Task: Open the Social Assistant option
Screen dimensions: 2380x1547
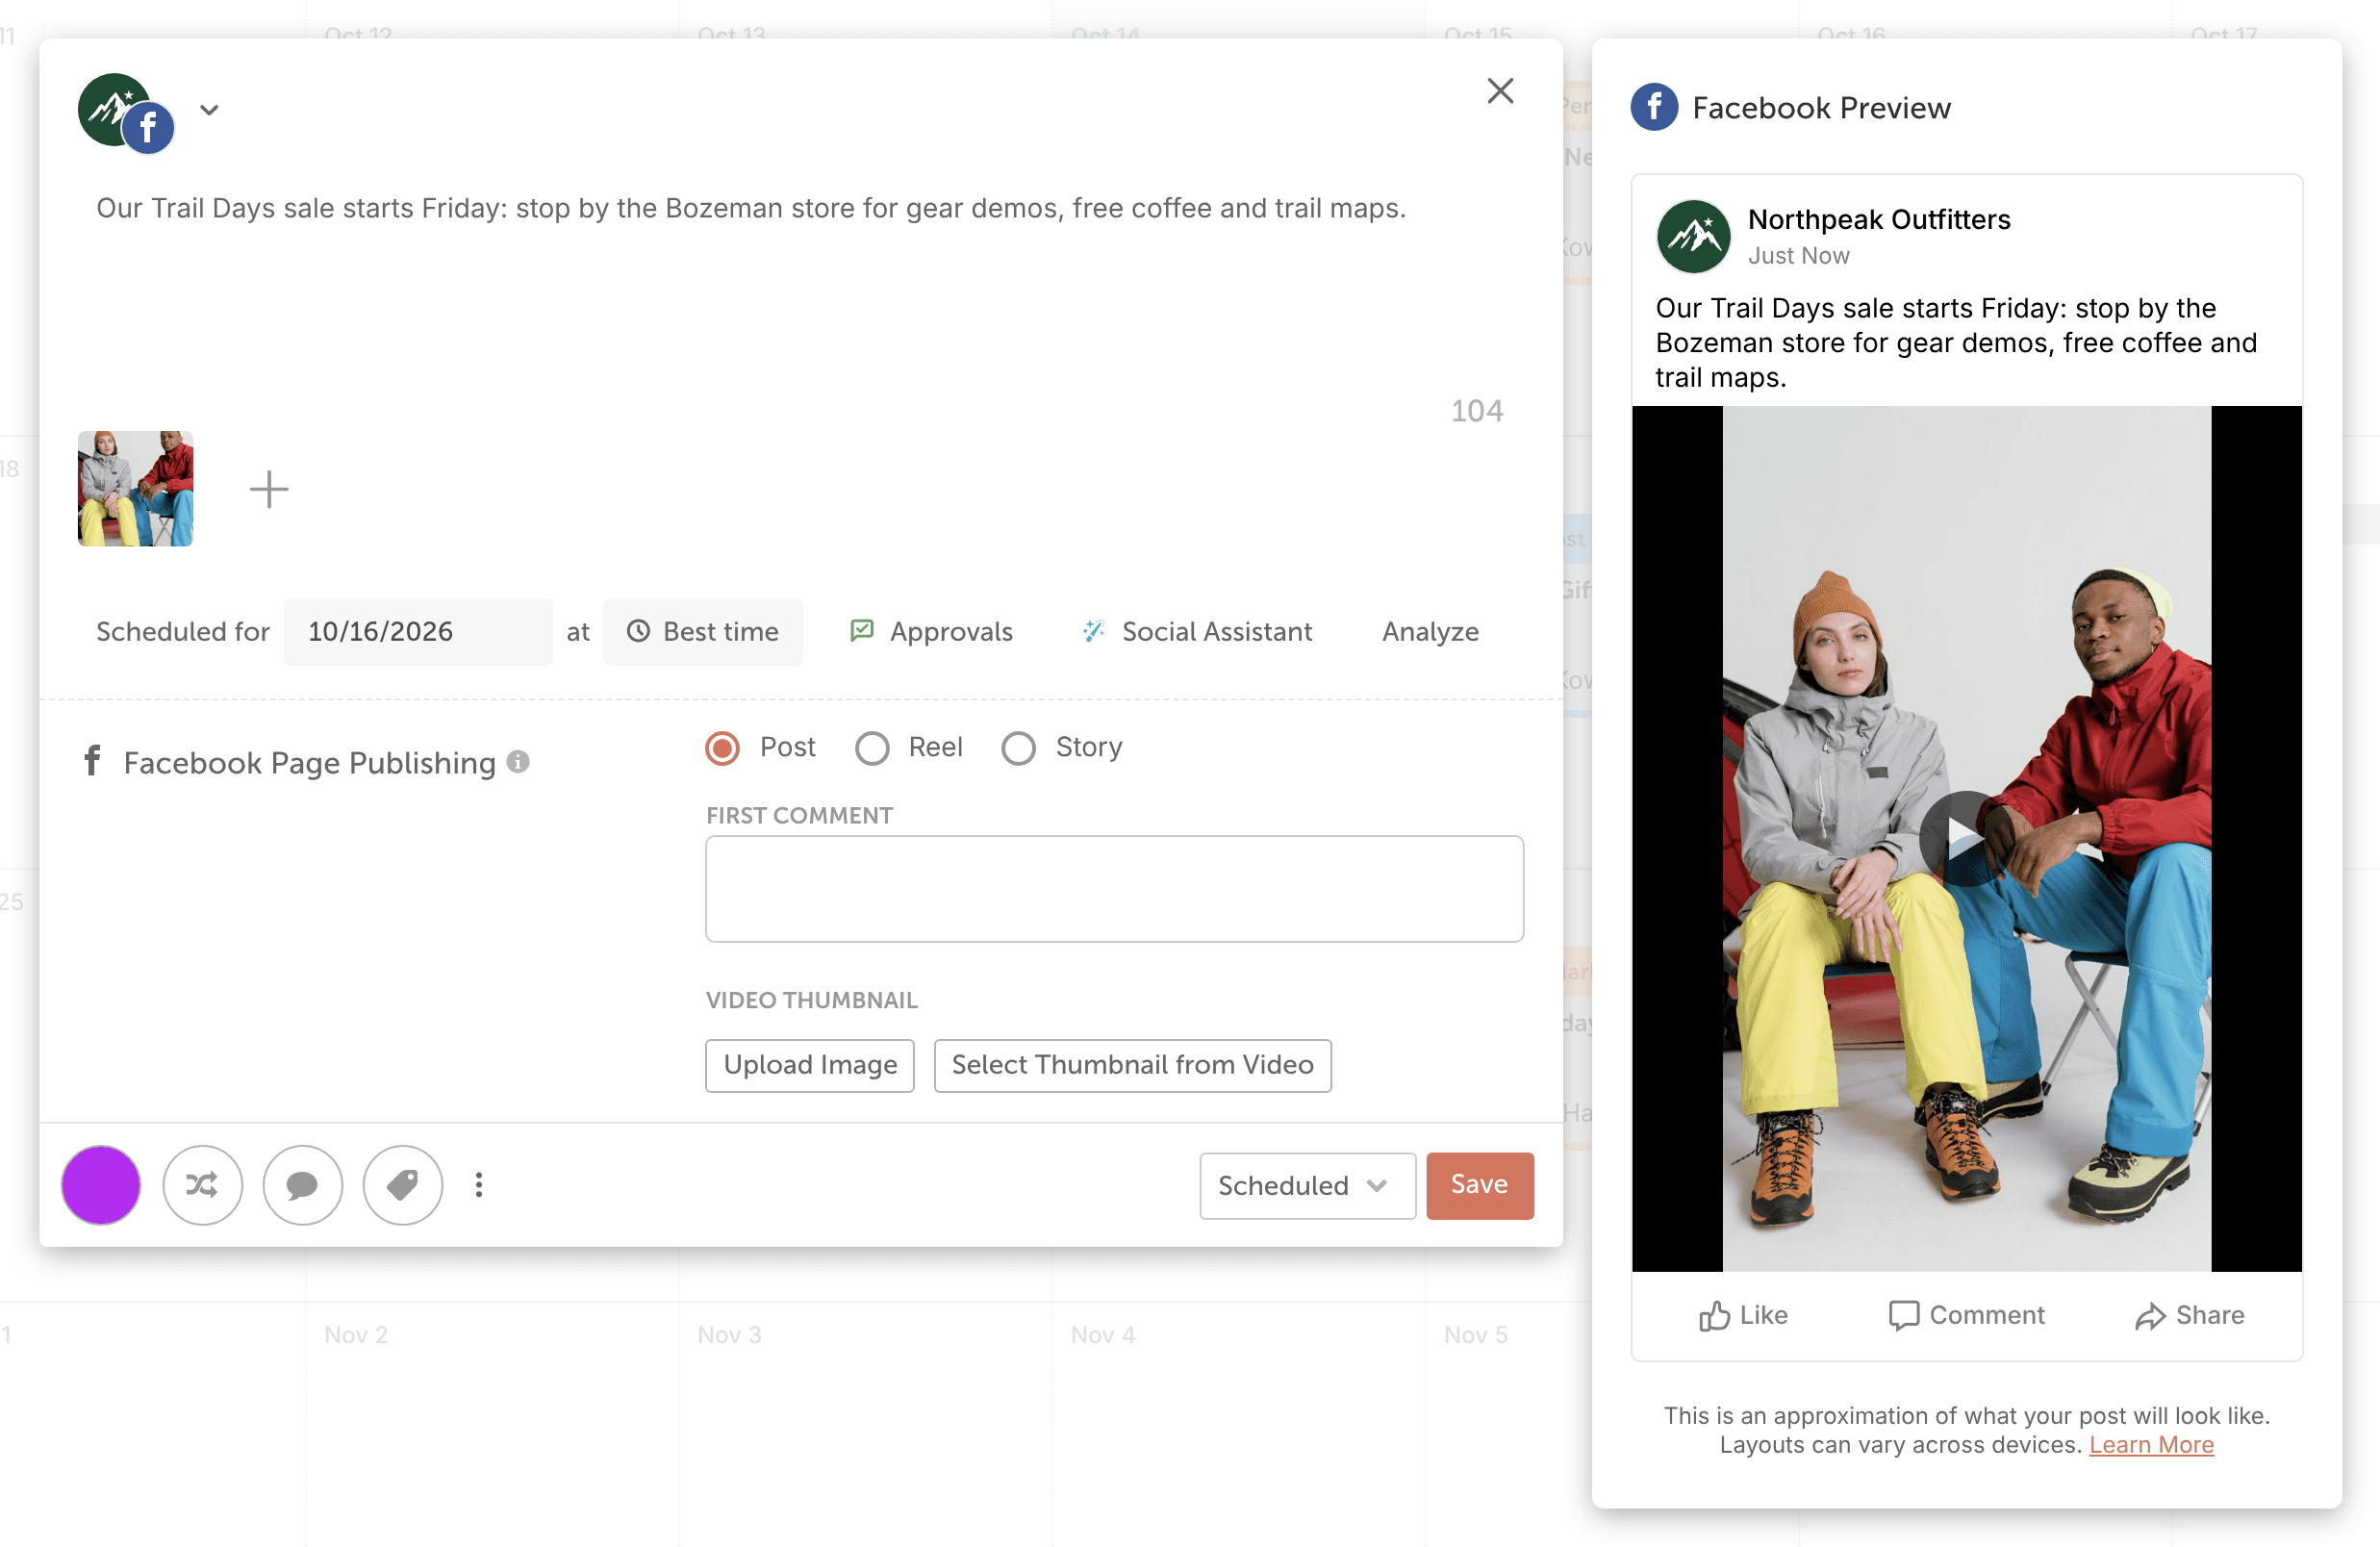Action: [x=1197, y=632]
